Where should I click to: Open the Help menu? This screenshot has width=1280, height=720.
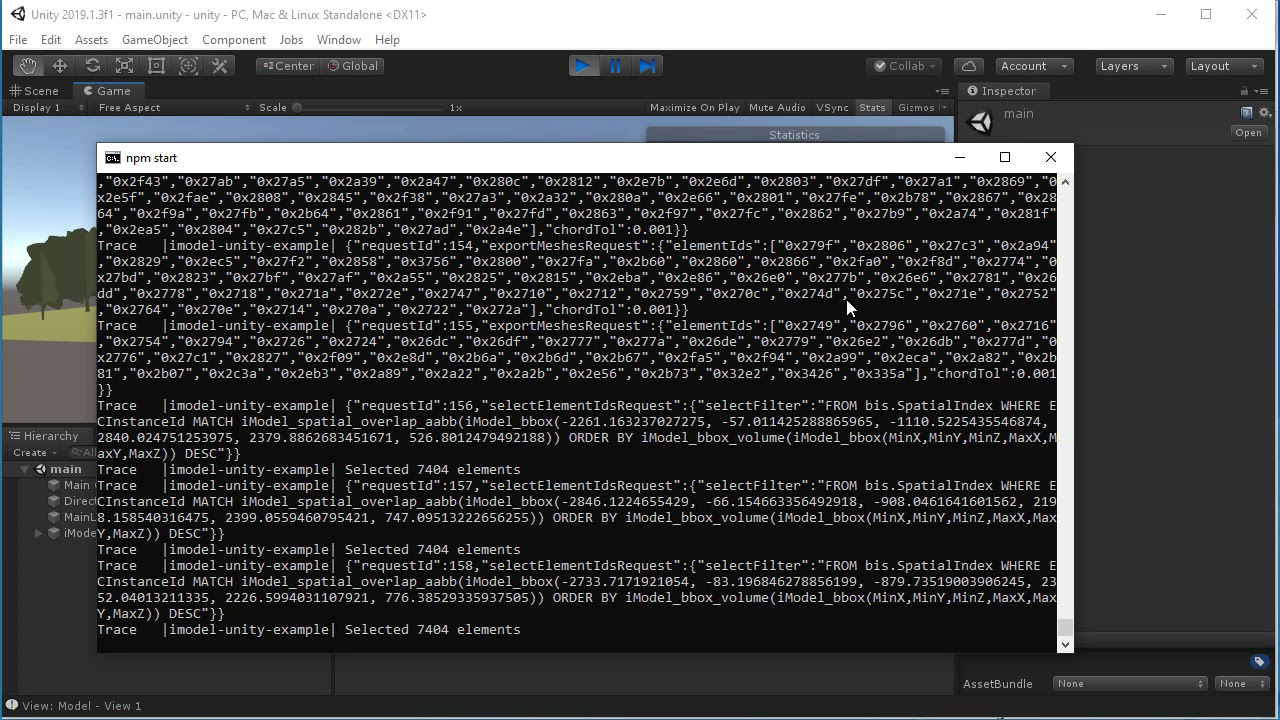click(x=387, y=40)
